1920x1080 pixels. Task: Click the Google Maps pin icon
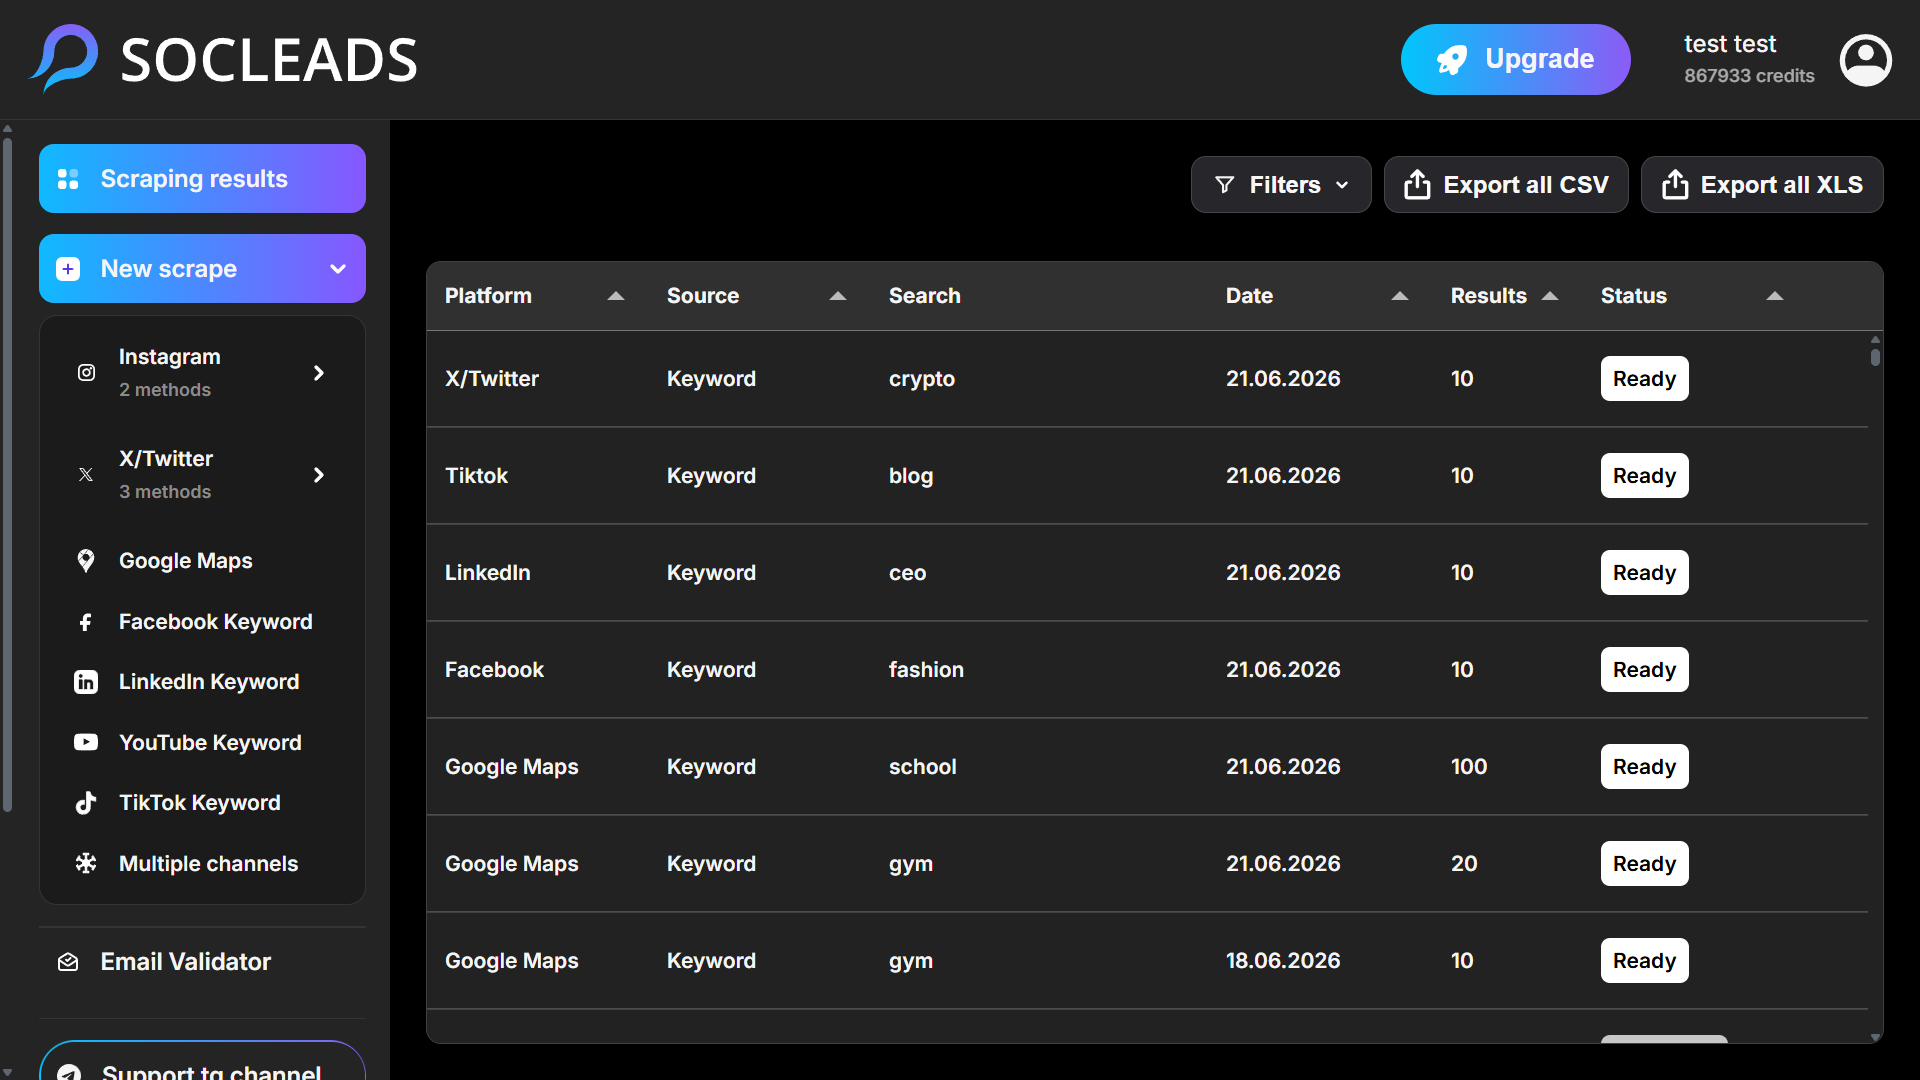[86, 561]
